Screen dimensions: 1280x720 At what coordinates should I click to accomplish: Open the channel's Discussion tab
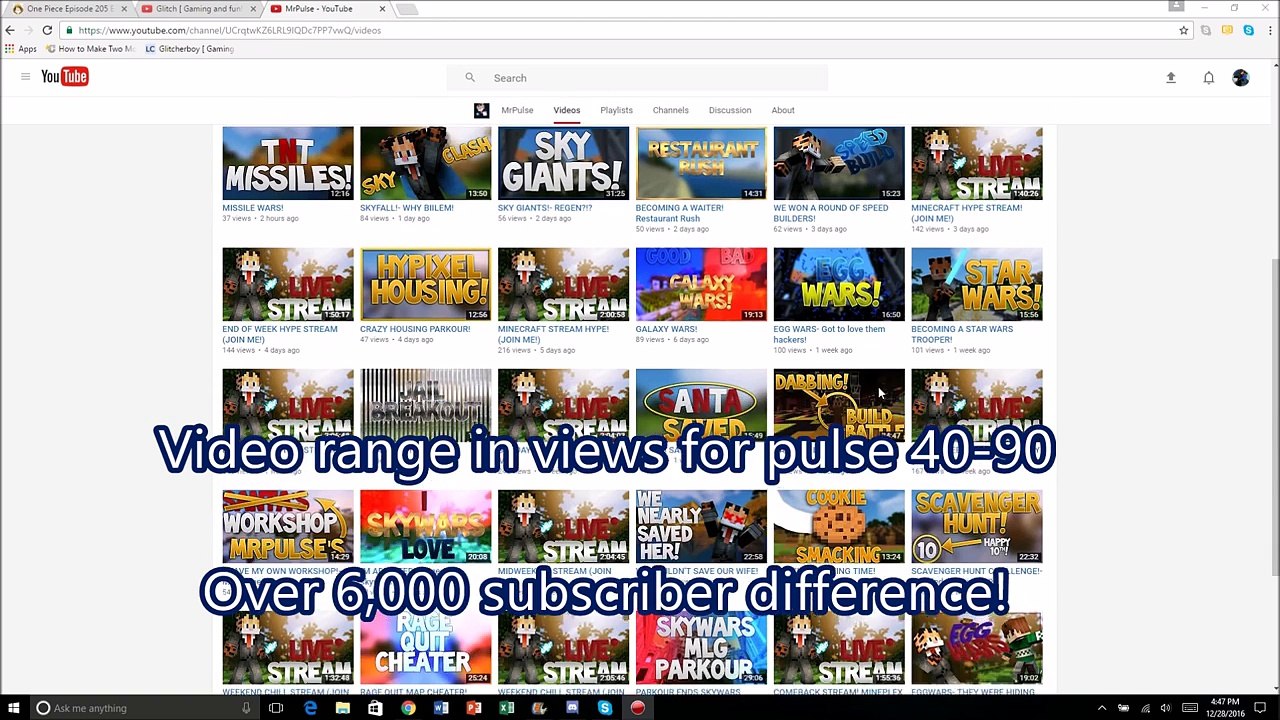click(x=730, y=110)
